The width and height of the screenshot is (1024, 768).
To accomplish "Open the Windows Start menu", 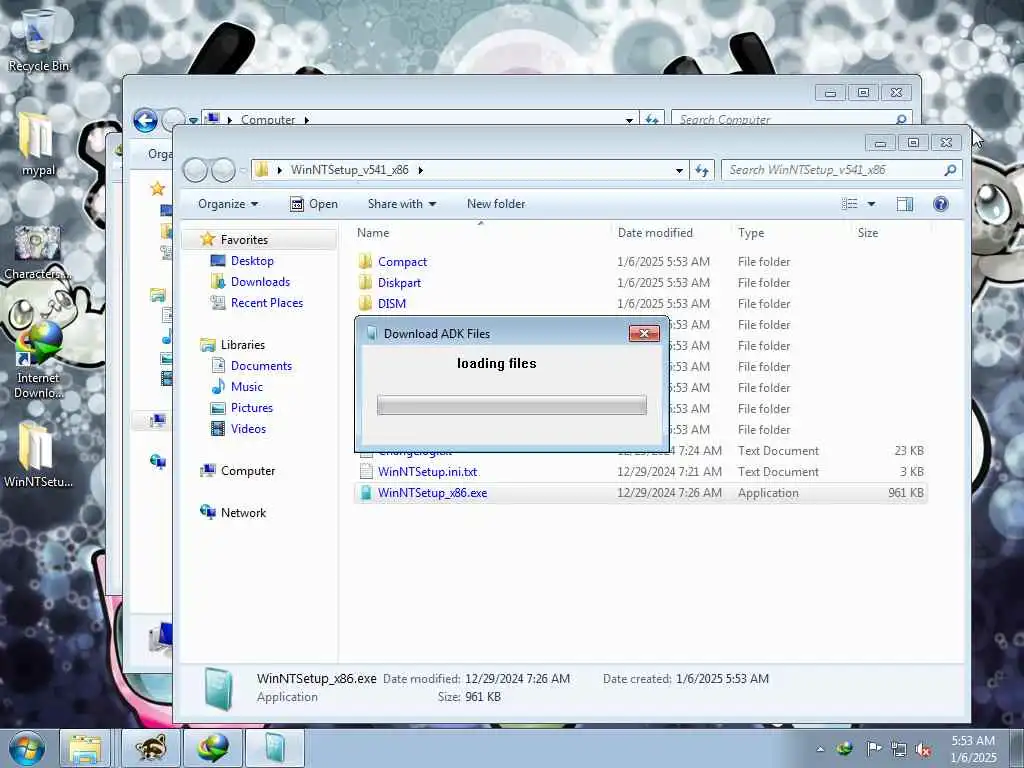I will (x=26, y=748).
